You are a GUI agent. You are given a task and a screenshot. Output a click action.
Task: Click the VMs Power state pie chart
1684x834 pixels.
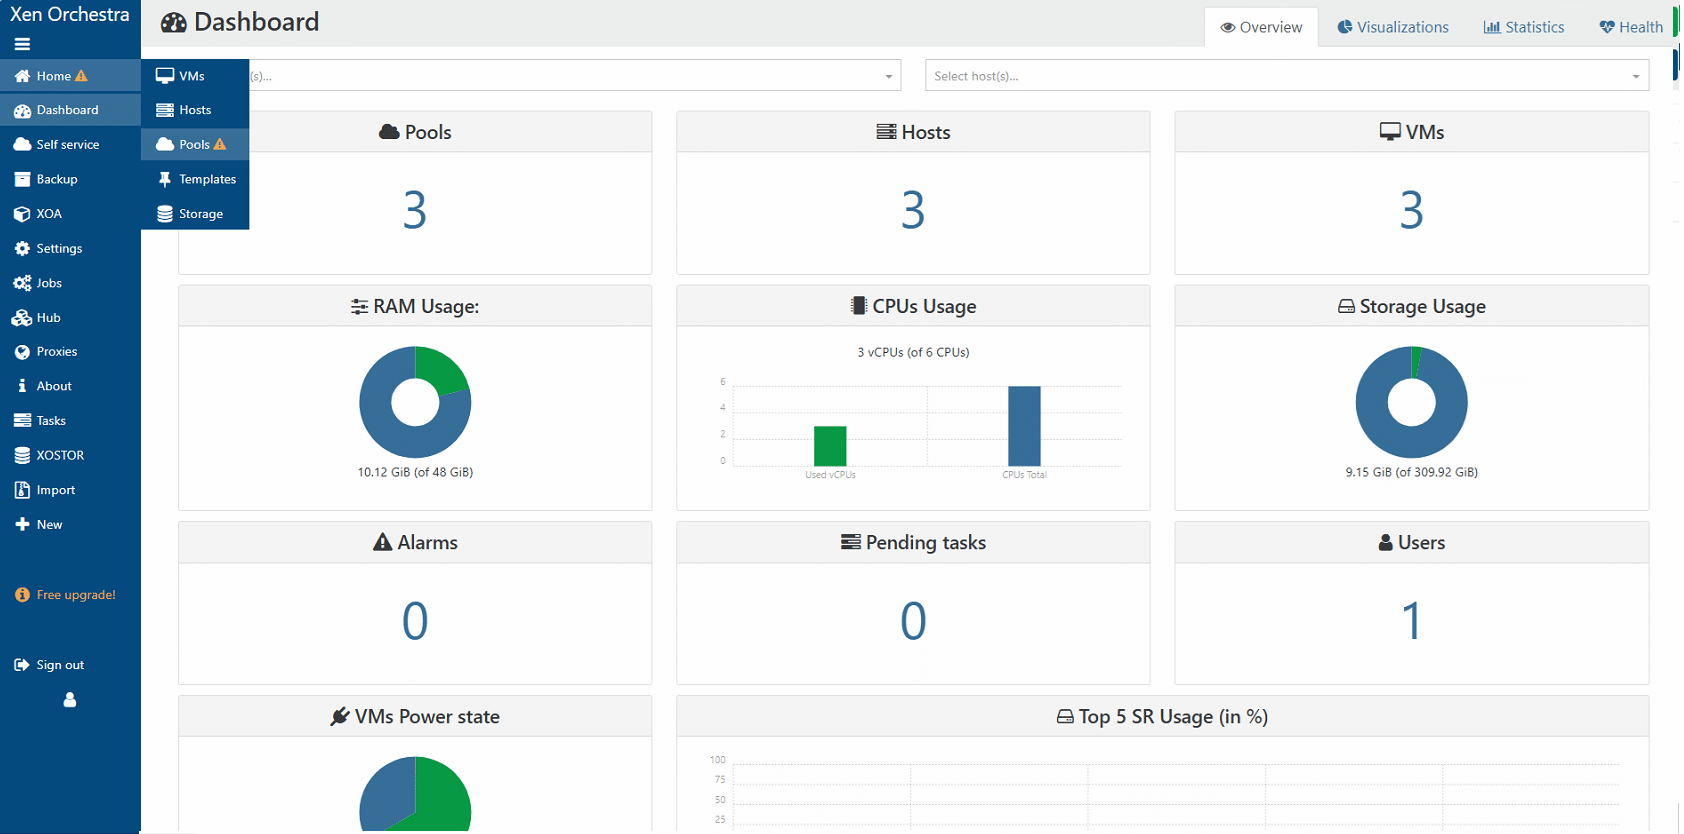pos(415,795)
